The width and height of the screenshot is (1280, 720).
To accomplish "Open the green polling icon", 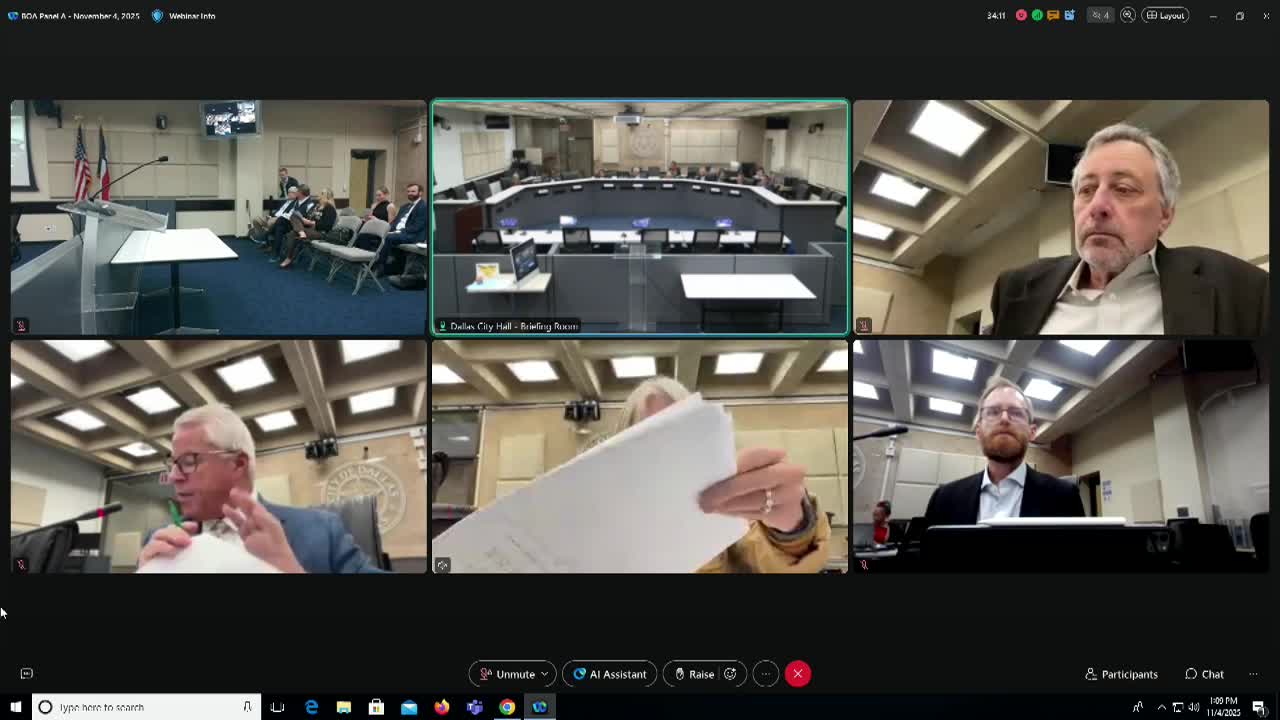I will coord(1037,15).
